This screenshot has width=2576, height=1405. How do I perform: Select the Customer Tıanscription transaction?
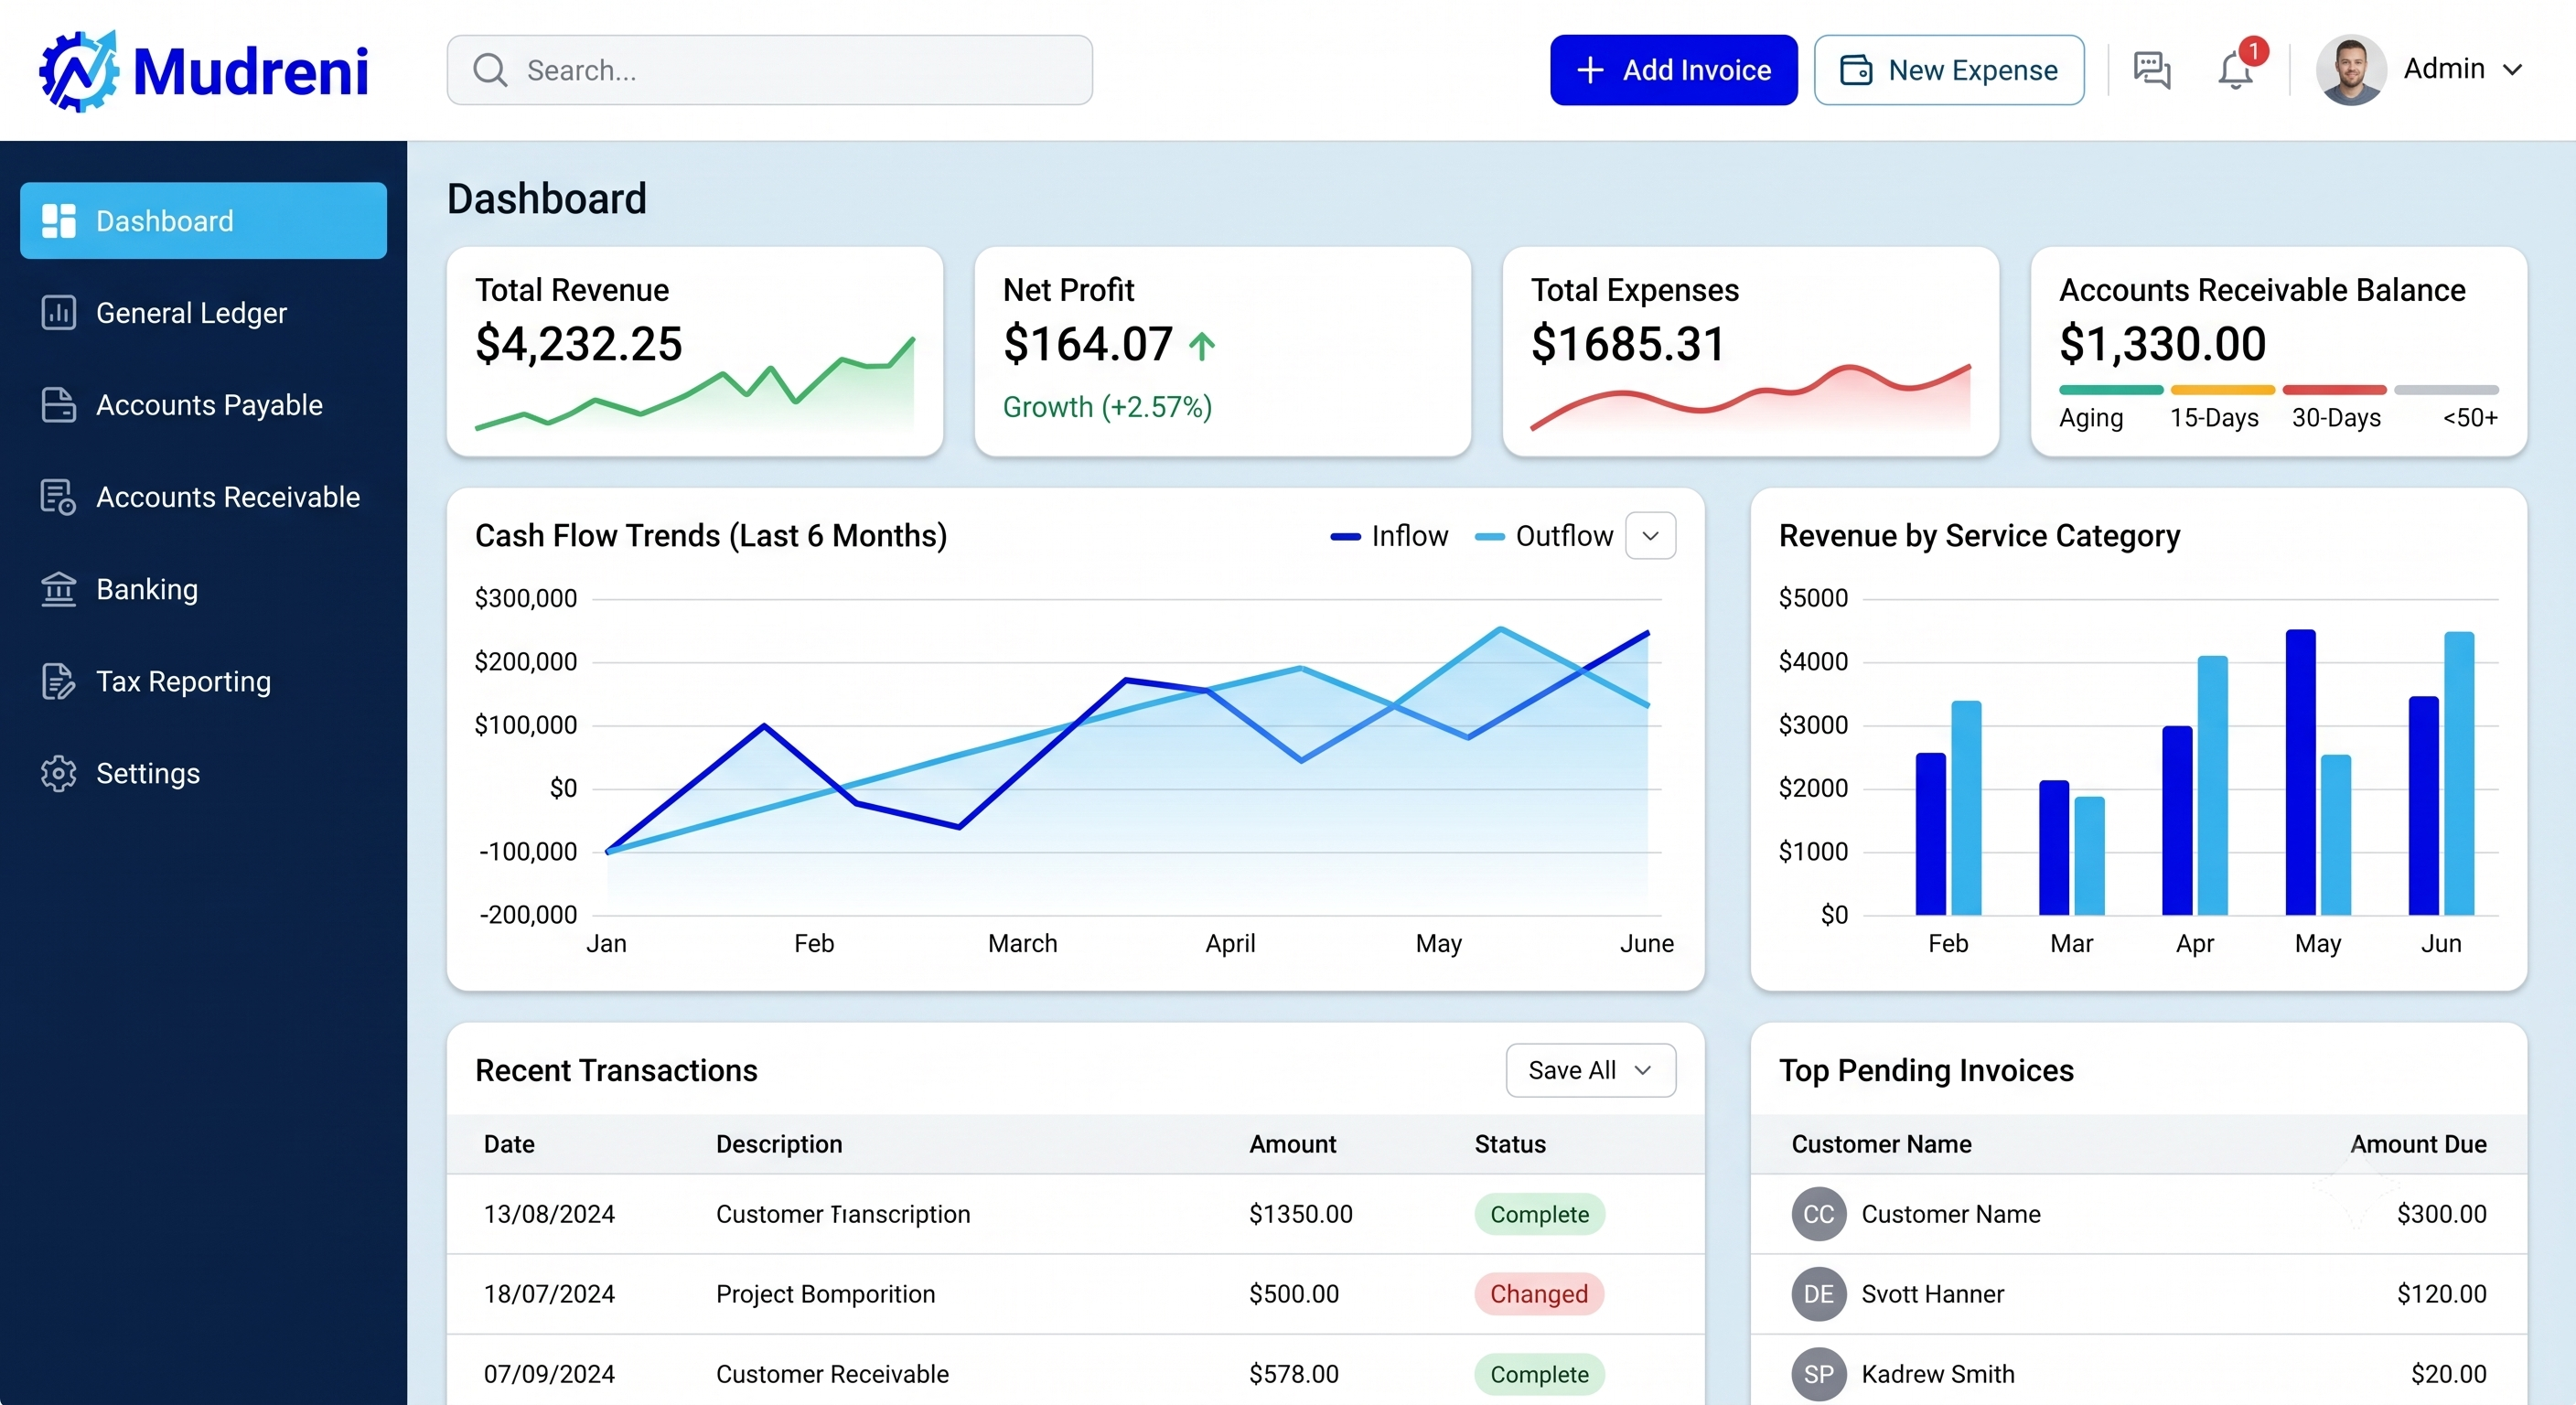(1075, 1214)
